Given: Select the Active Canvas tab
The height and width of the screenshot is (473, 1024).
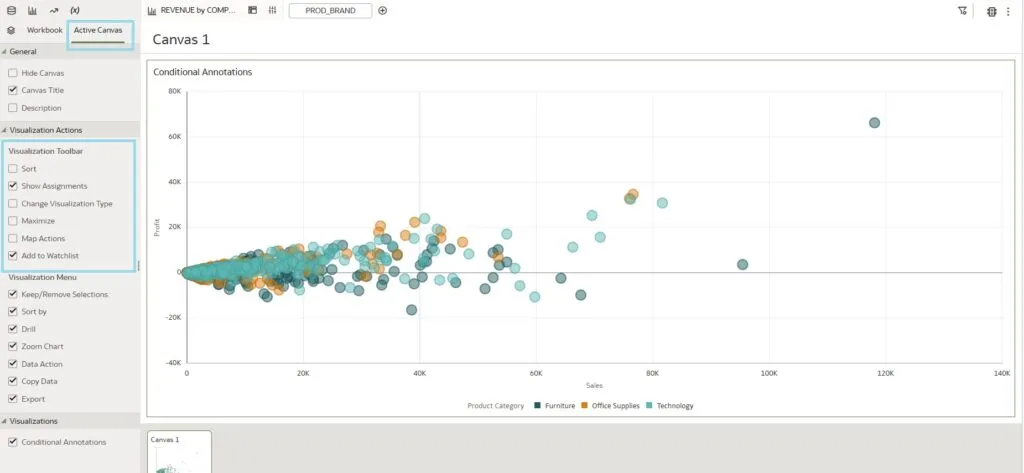Looking at the screenshot, I should (x=98, y=30).
